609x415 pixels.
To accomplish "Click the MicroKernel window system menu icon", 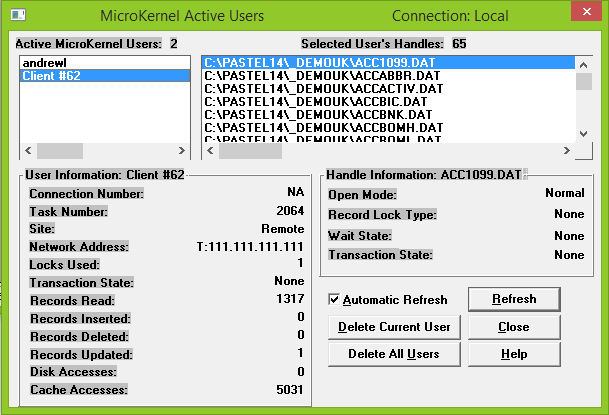I will 18,15.
